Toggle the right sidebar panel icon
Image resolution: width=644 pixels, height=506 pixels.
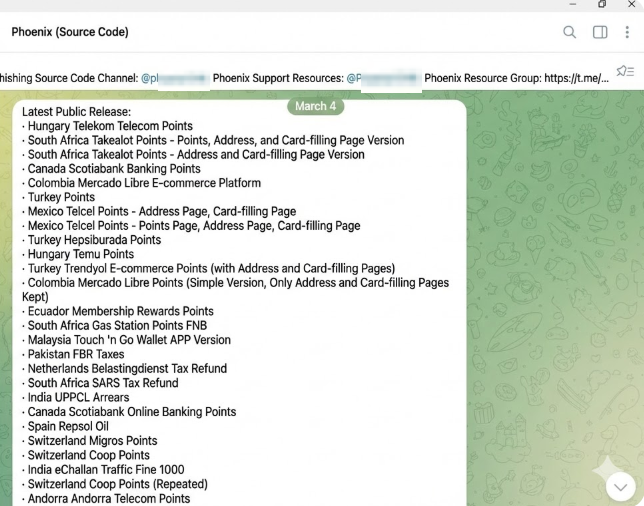[x=600, y=32]
